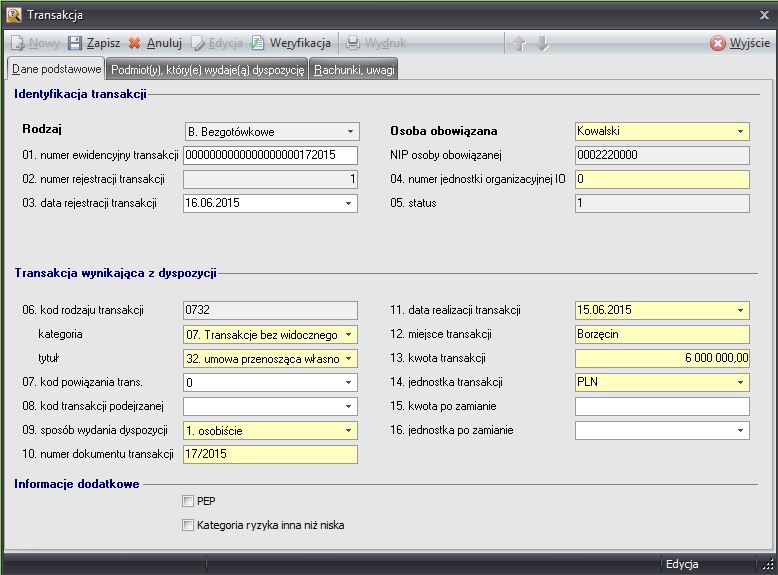Open the jednostka transakcji PLN dropdown

point(741,382)
